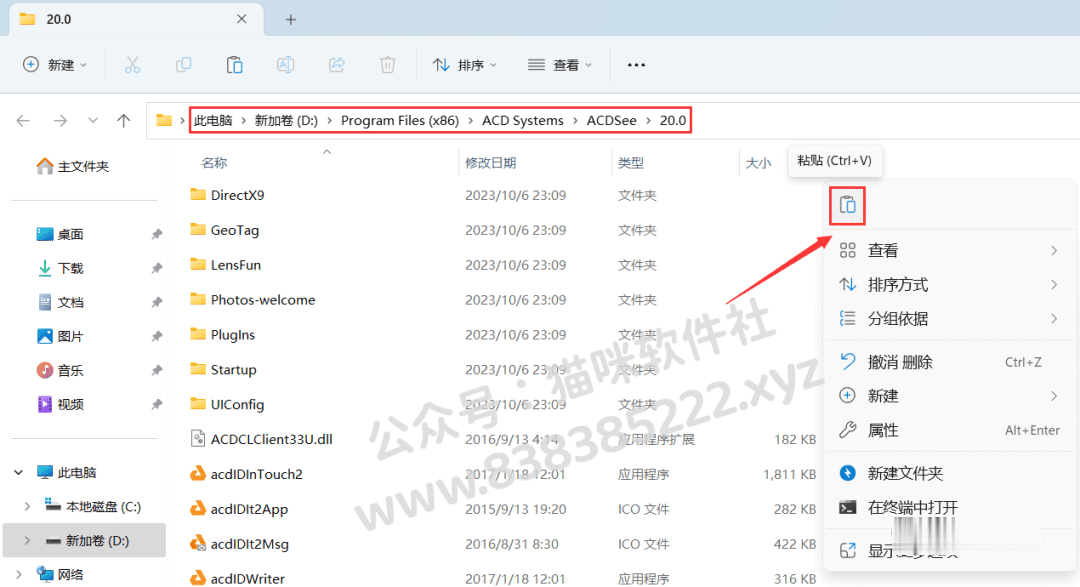Open recent locations dropdown chevron

point(92,121)
